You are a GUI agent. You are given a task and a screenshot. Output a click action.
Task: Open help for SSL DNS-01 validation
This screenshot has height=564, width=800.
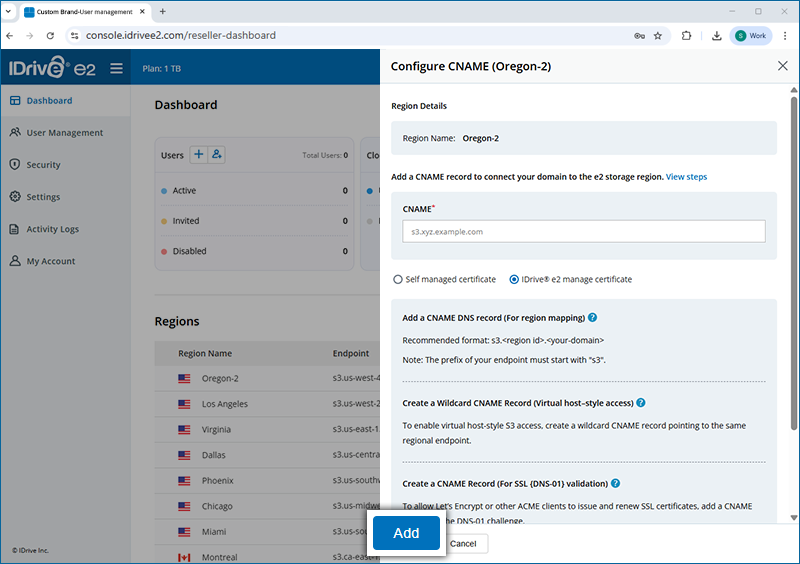[615, 483]
